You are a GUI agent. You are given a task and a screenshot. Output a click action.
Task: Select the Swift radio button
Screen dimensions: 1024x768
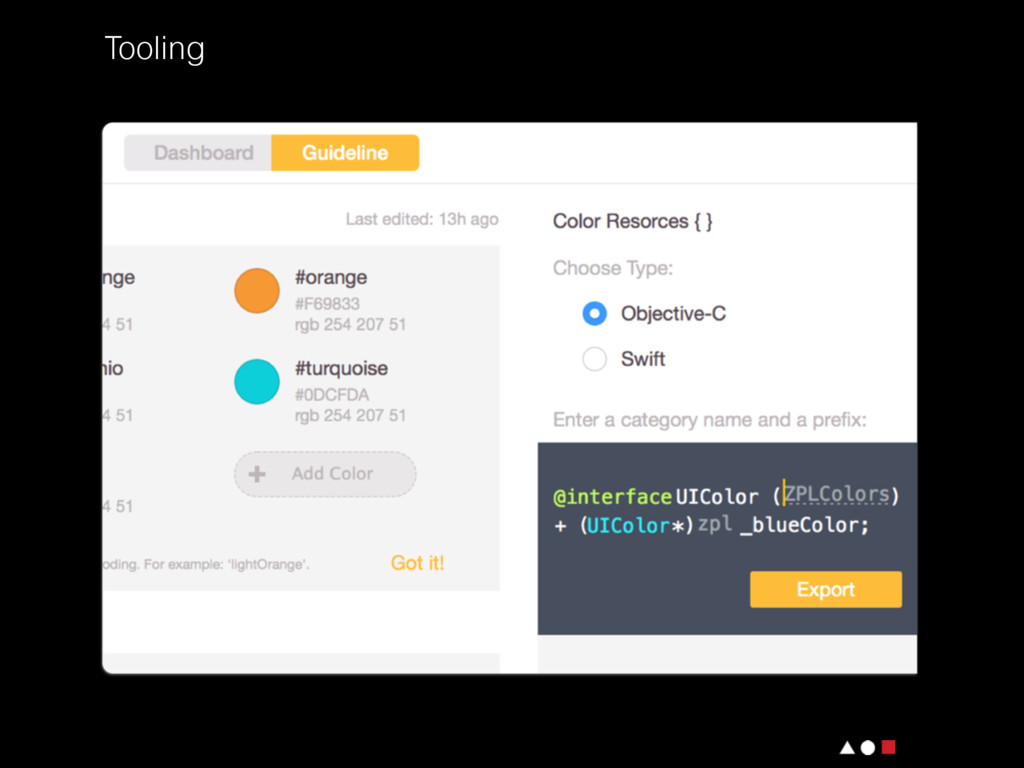(x=595, y=359)
